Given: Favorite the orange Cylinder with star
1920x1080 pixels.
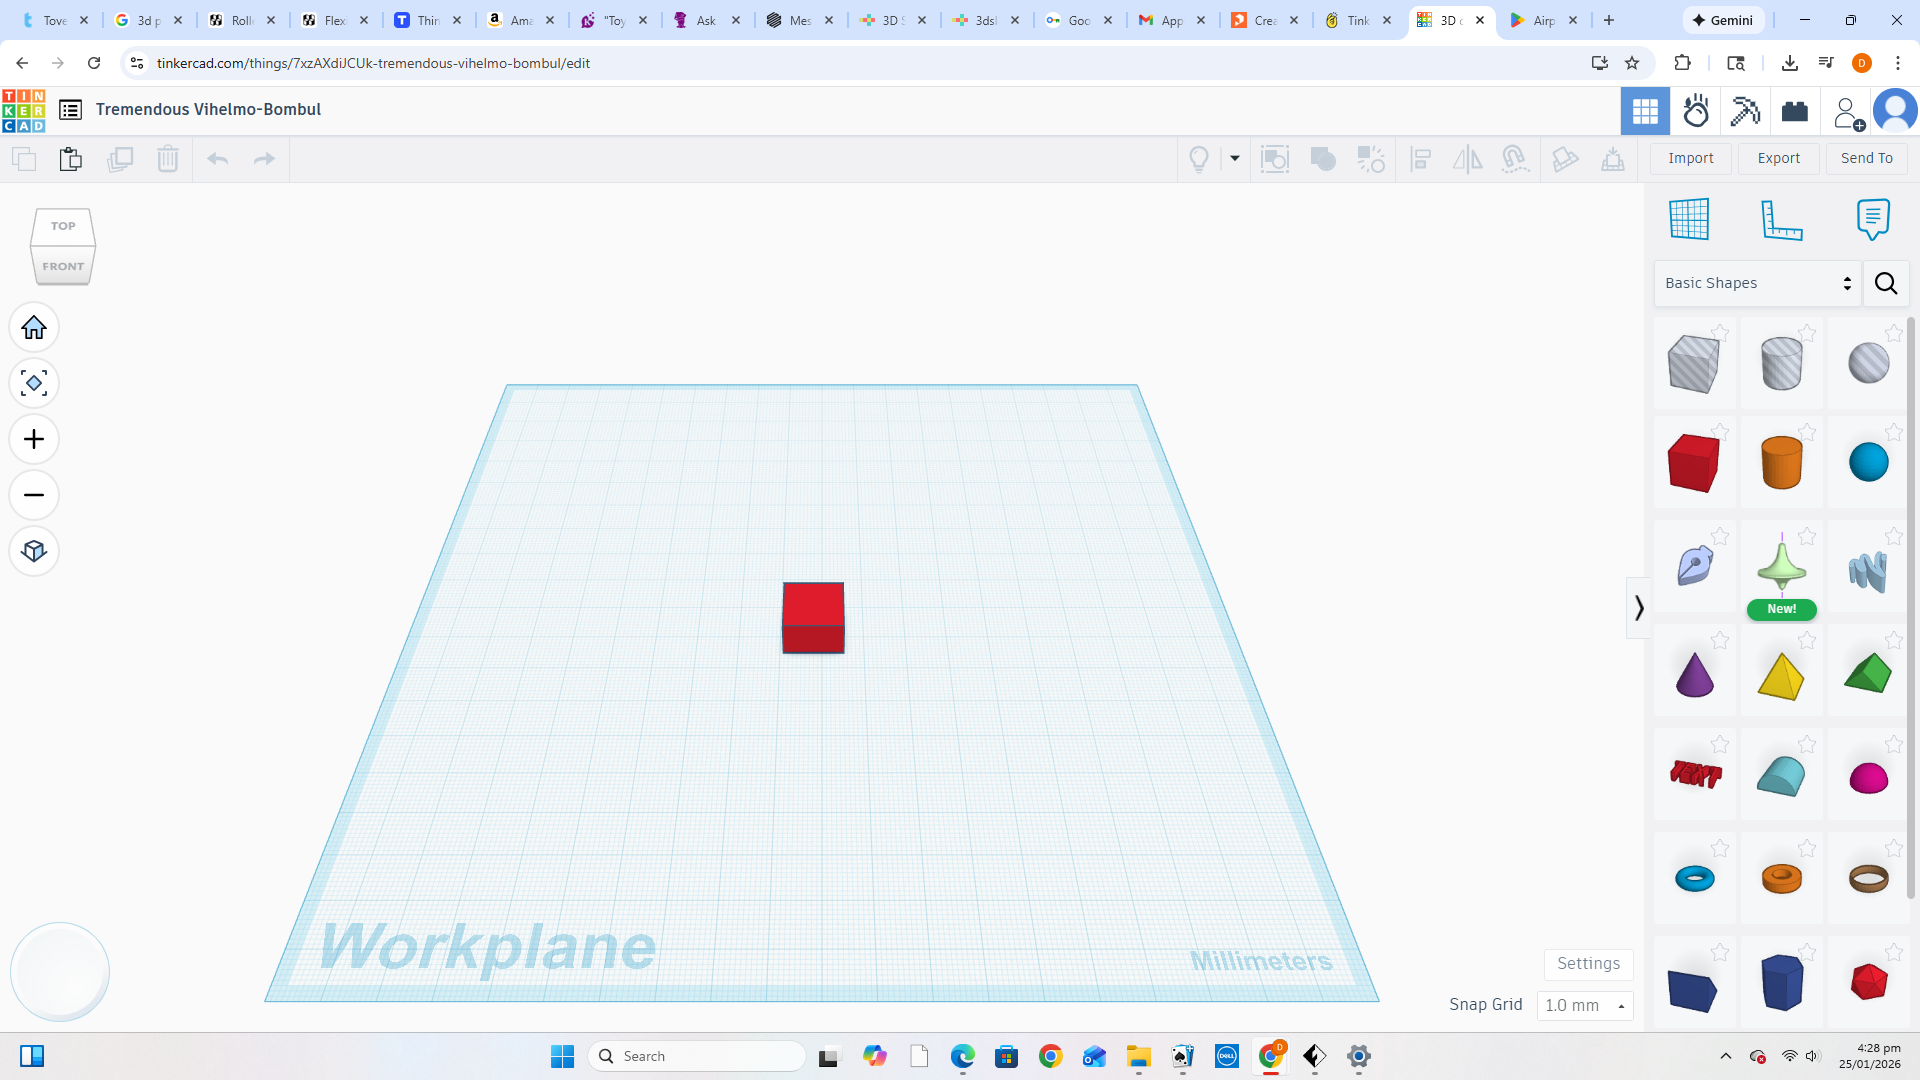Looking at the screenshot, I should (1807, 432).
